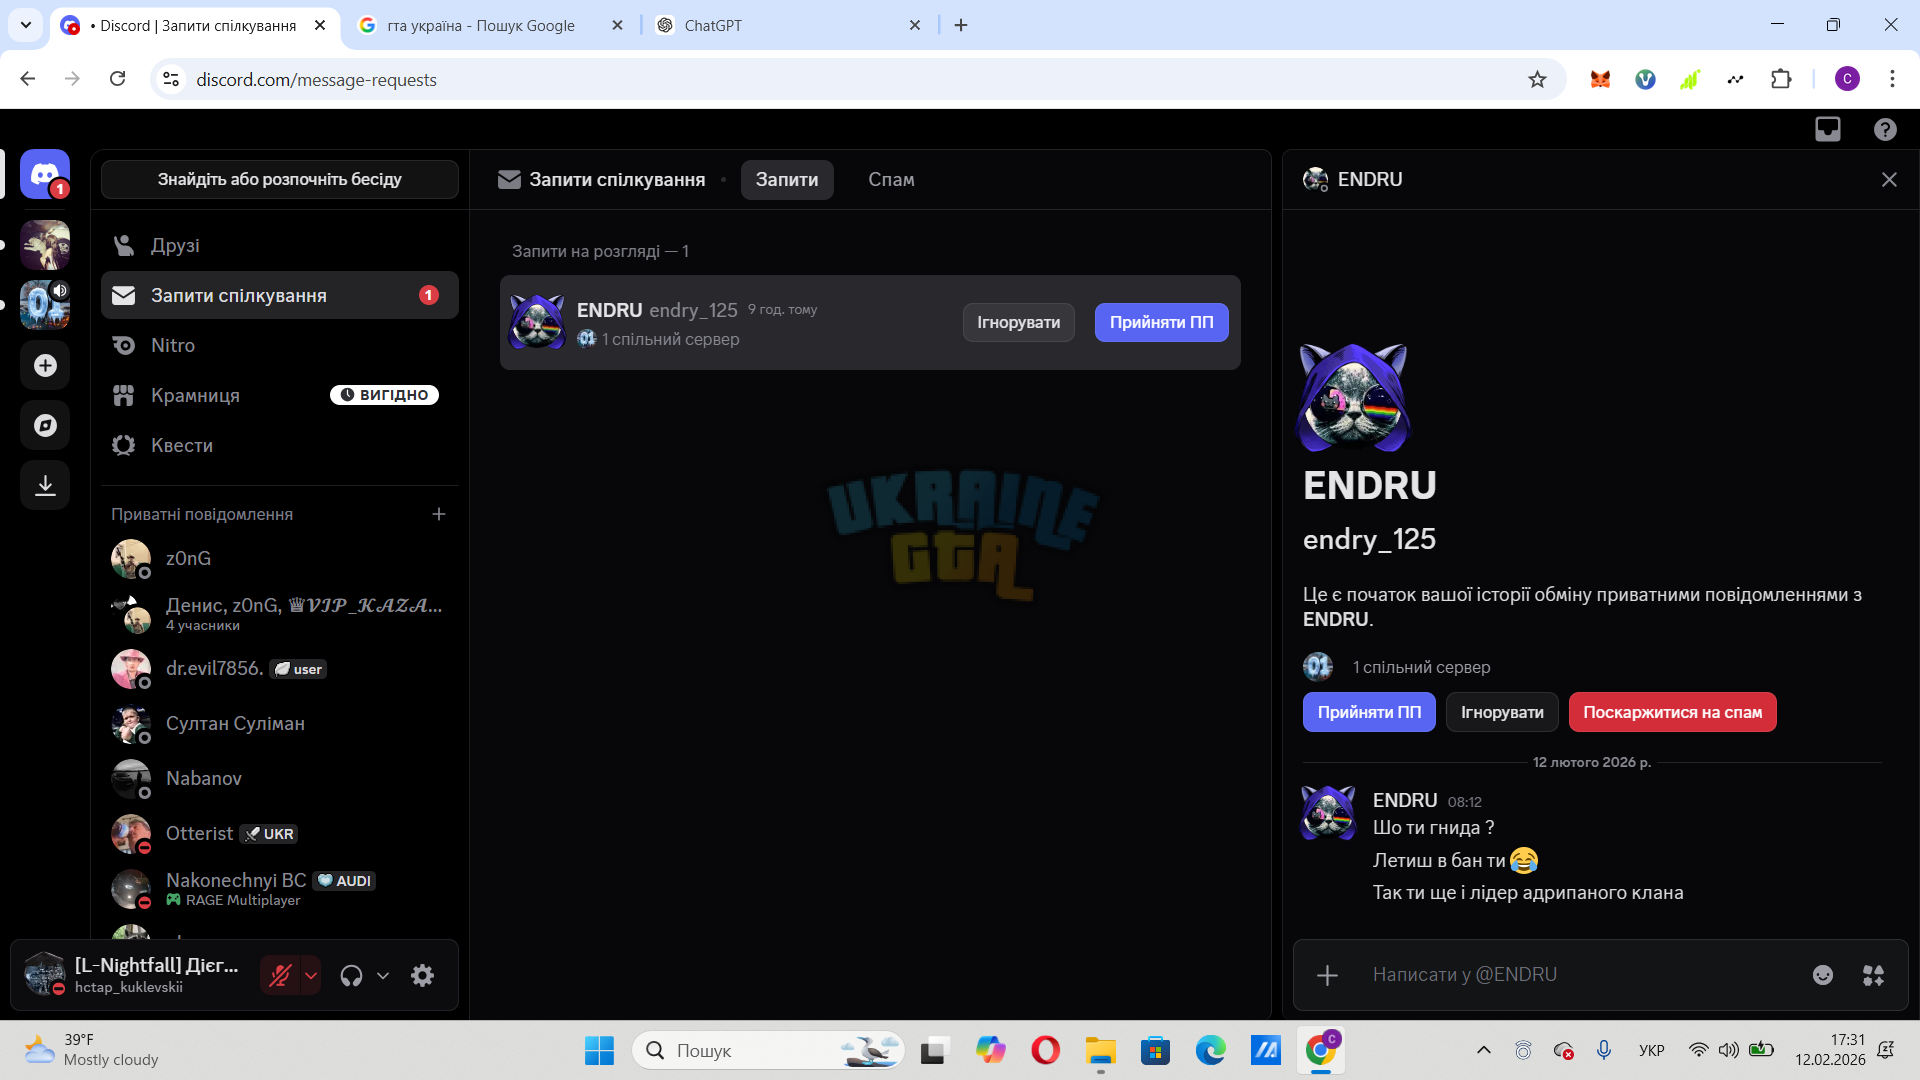
Task: Click ENDRU's large profile avatar
Action: (1353, 398)
